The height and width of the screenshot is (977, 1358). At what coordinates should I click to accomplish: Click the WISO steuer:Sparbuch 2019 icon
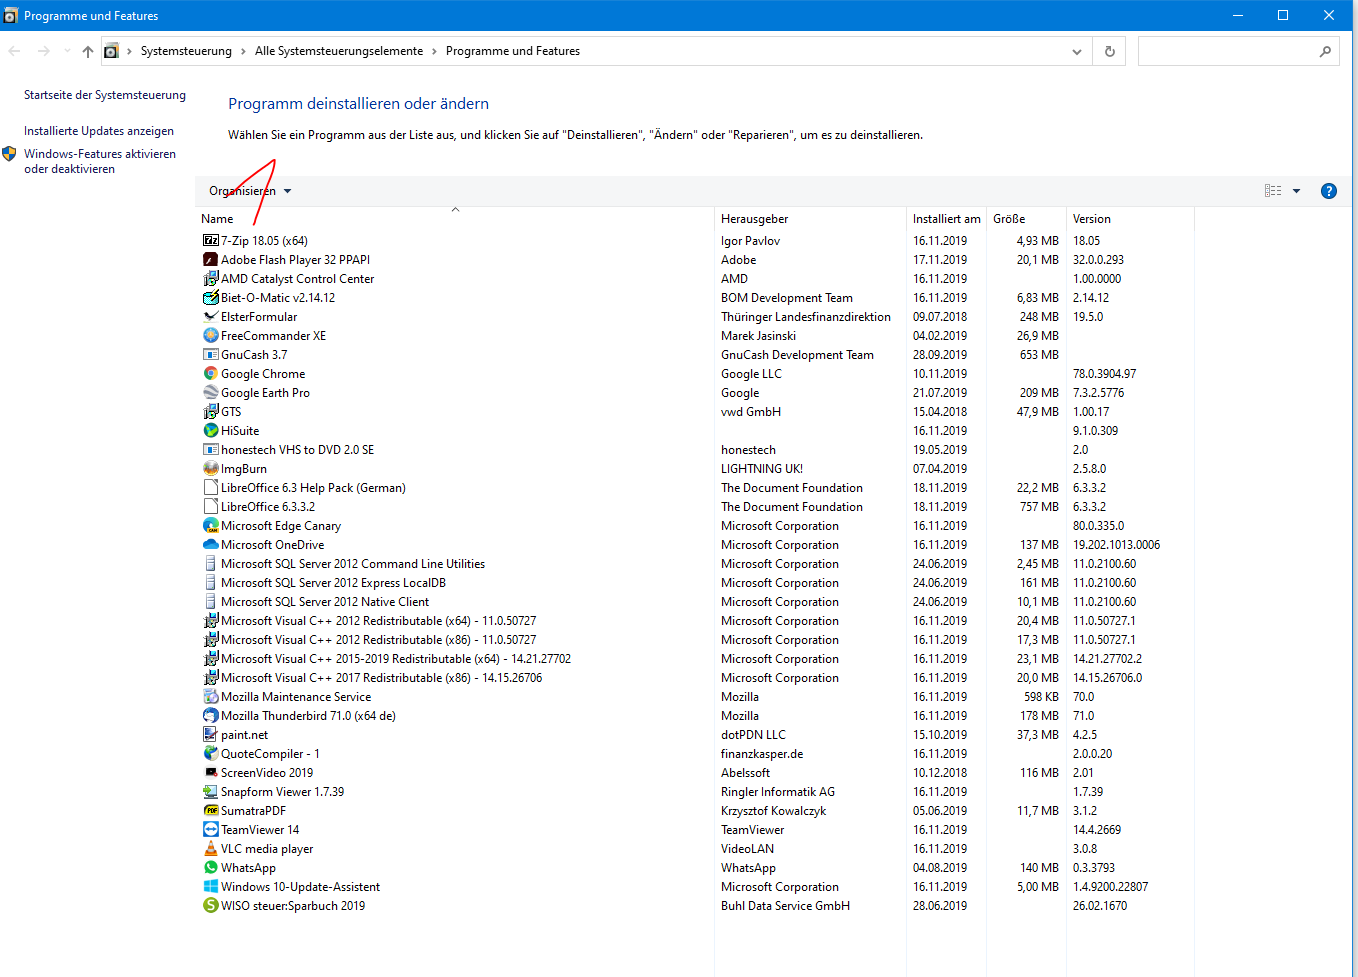click(x=210, y=905)
